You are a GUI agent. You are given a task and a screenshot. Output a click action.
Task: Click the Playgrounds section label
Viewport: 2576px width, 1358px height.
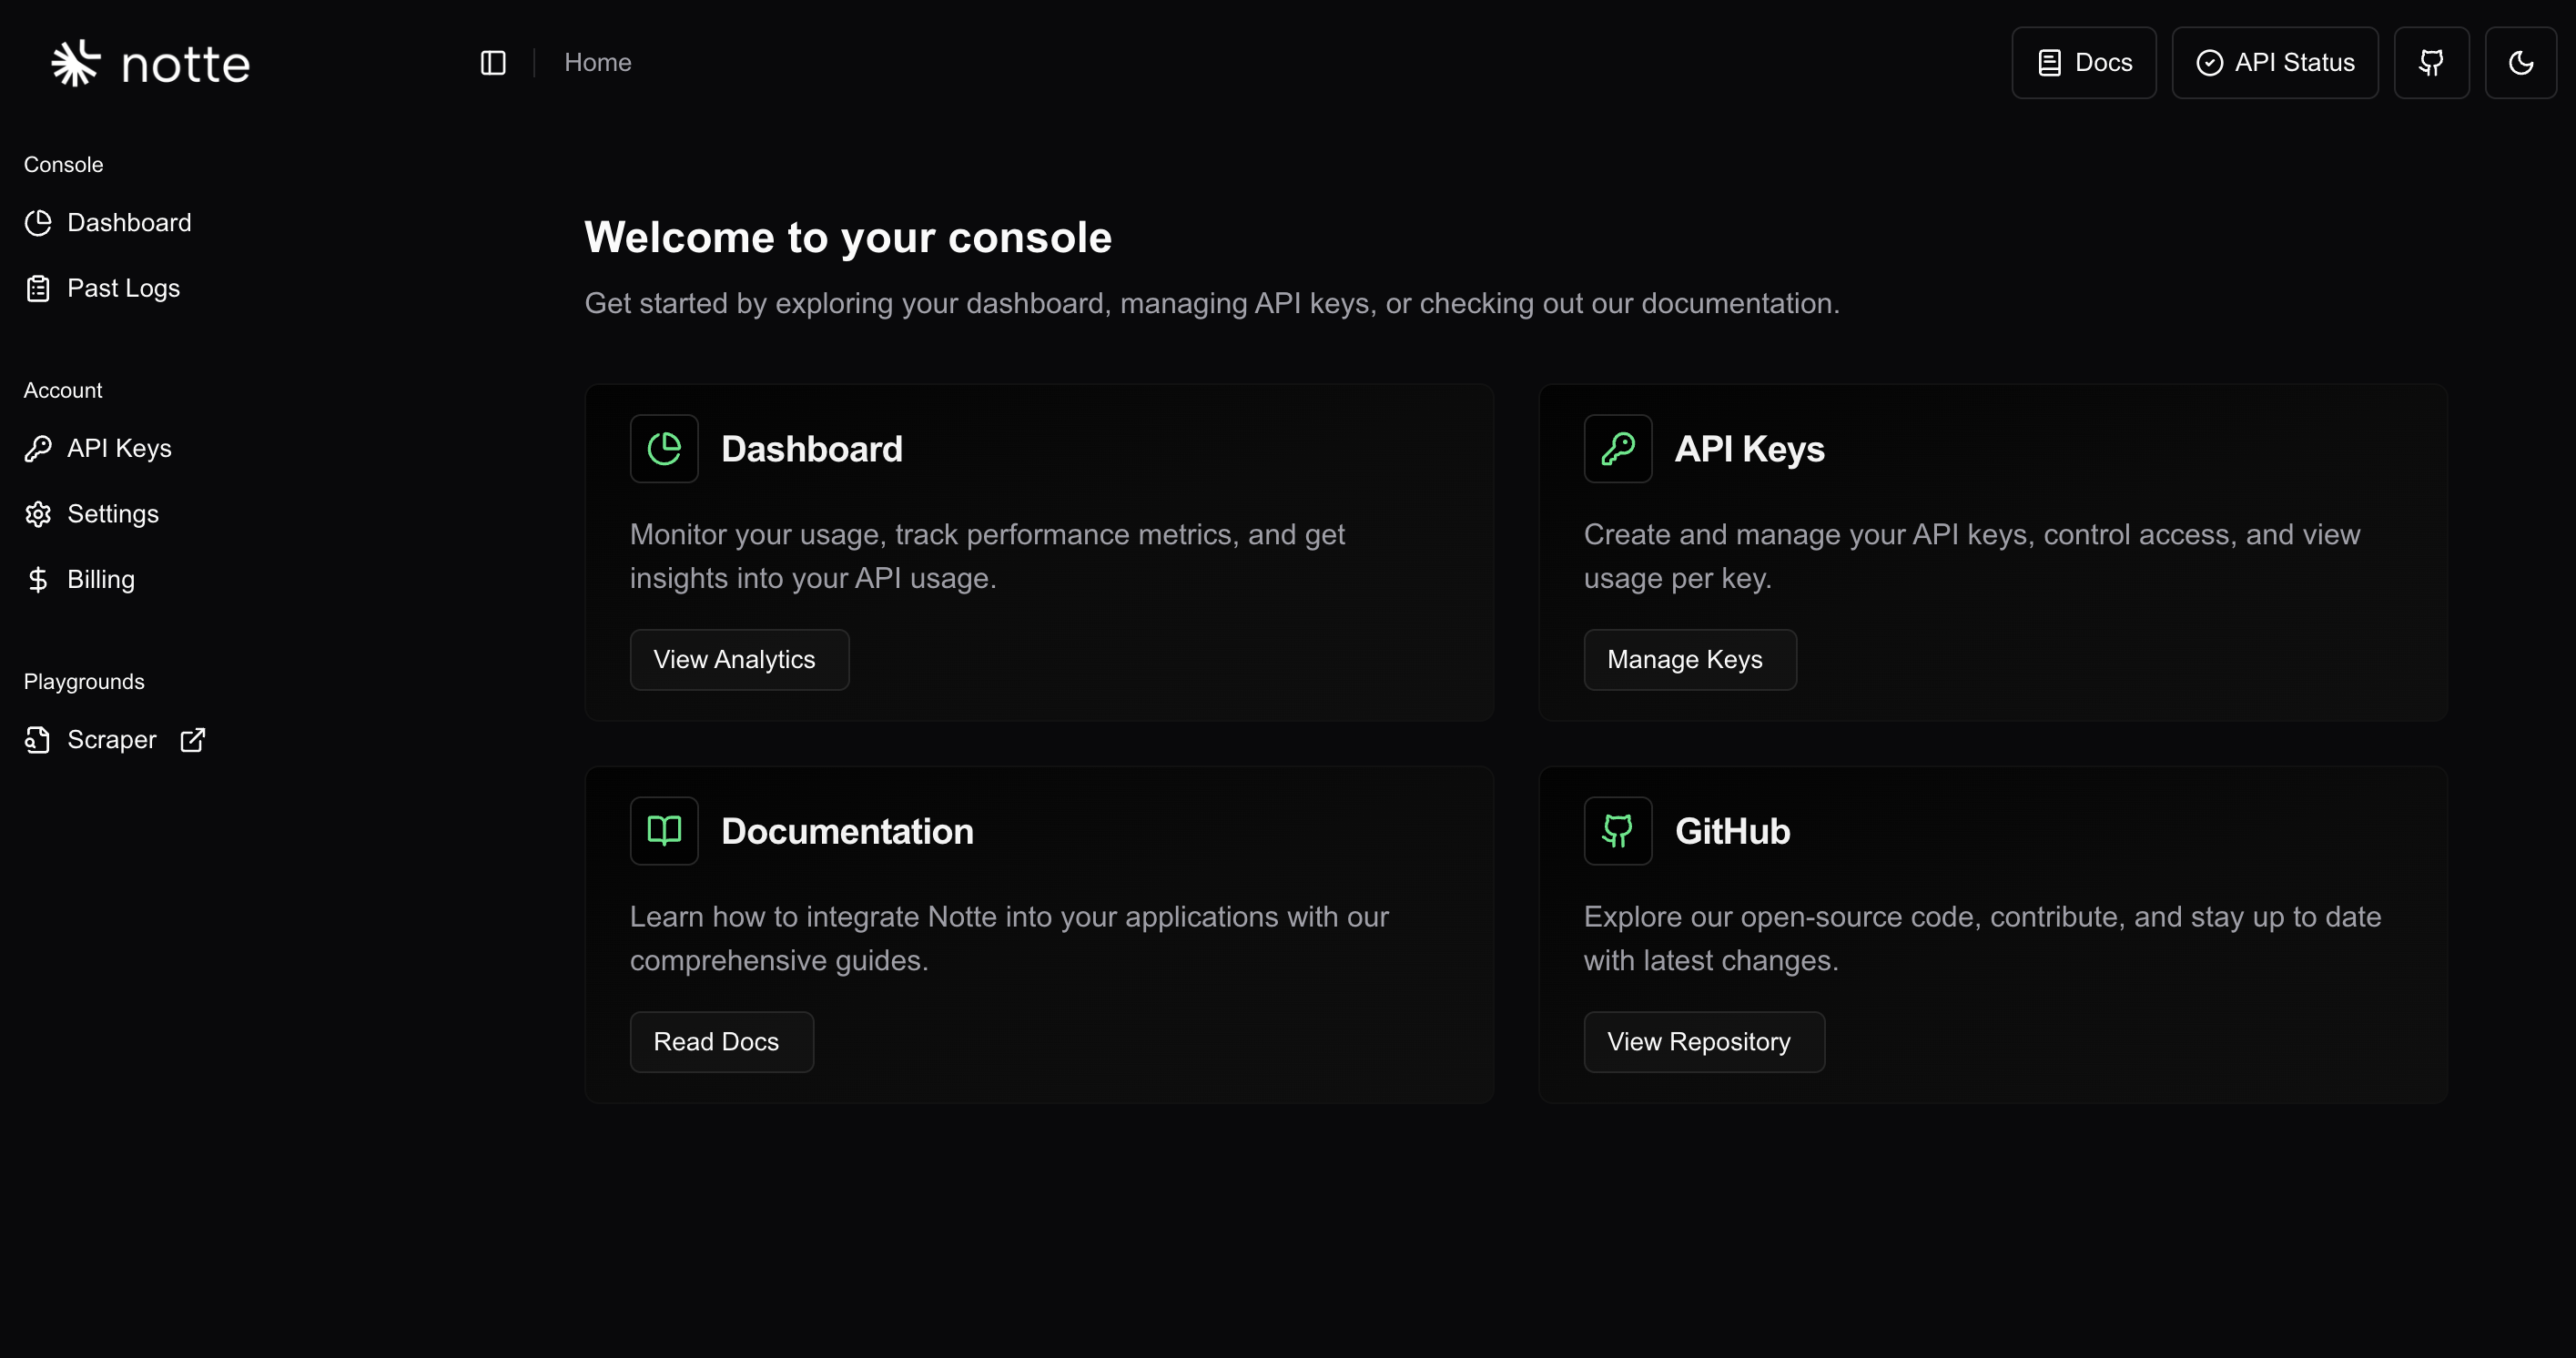pyautogui.click(x=84, y=682)
